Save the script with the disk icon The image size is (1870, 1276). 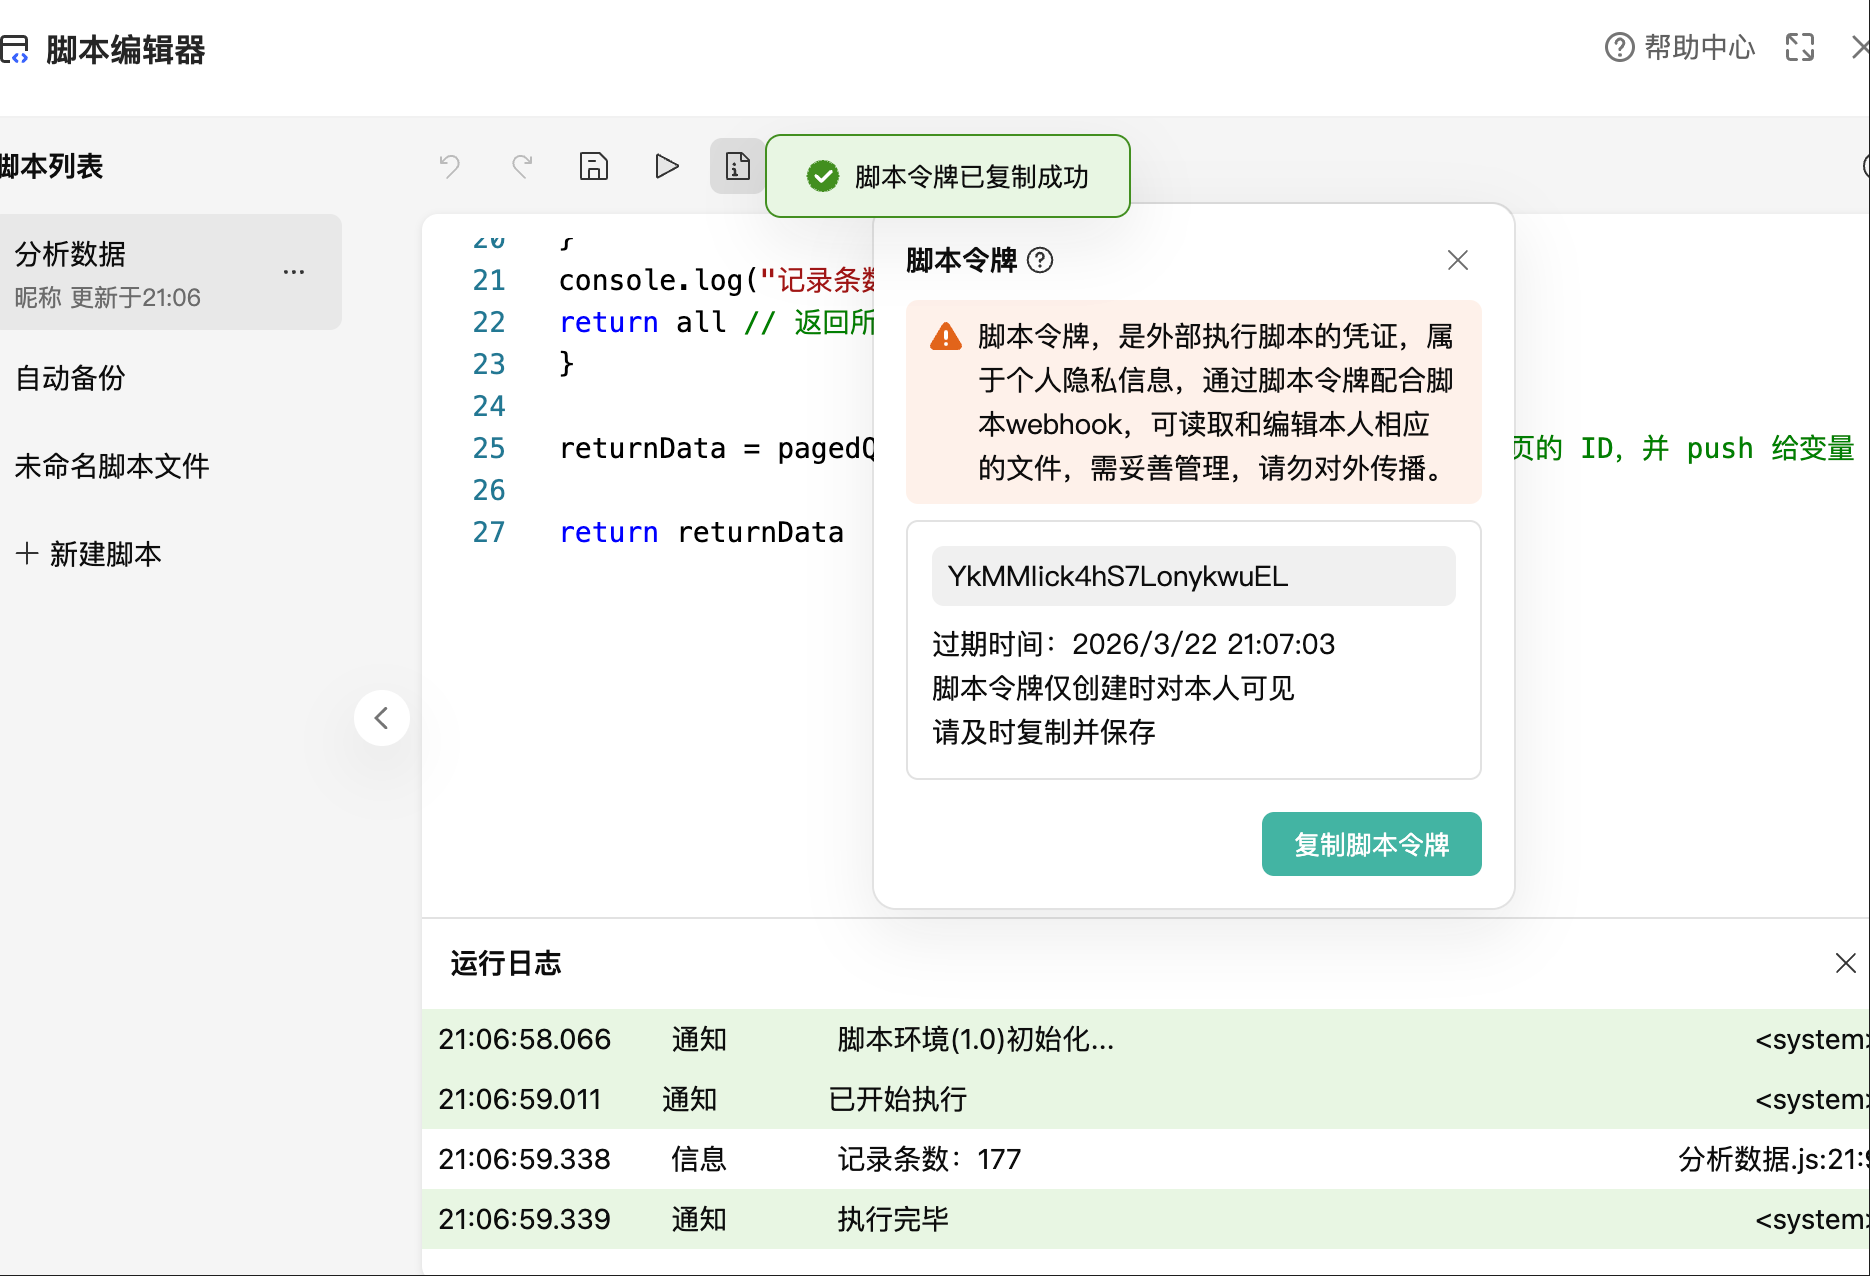point(594,166)
